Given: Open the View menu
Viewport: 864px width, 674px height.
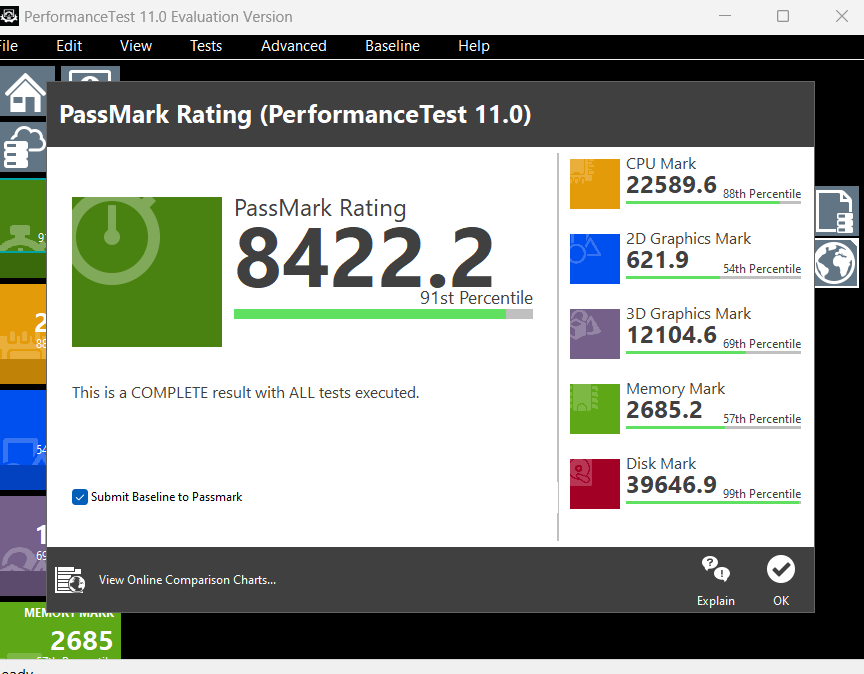Looking at the screenshot, I should 136,46.
